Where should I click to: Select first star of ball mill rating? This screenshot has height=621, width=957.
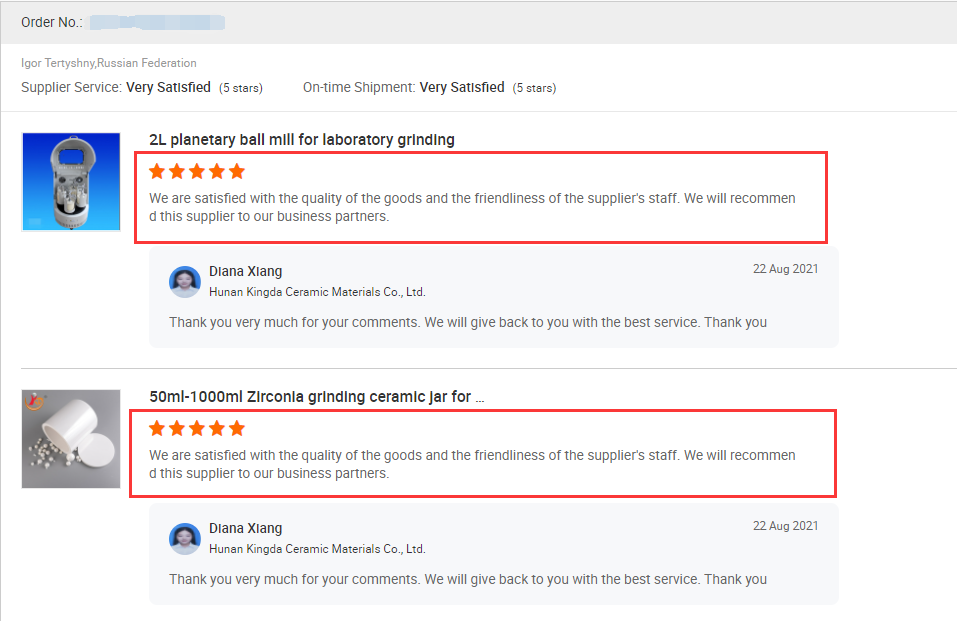point(157,172)
